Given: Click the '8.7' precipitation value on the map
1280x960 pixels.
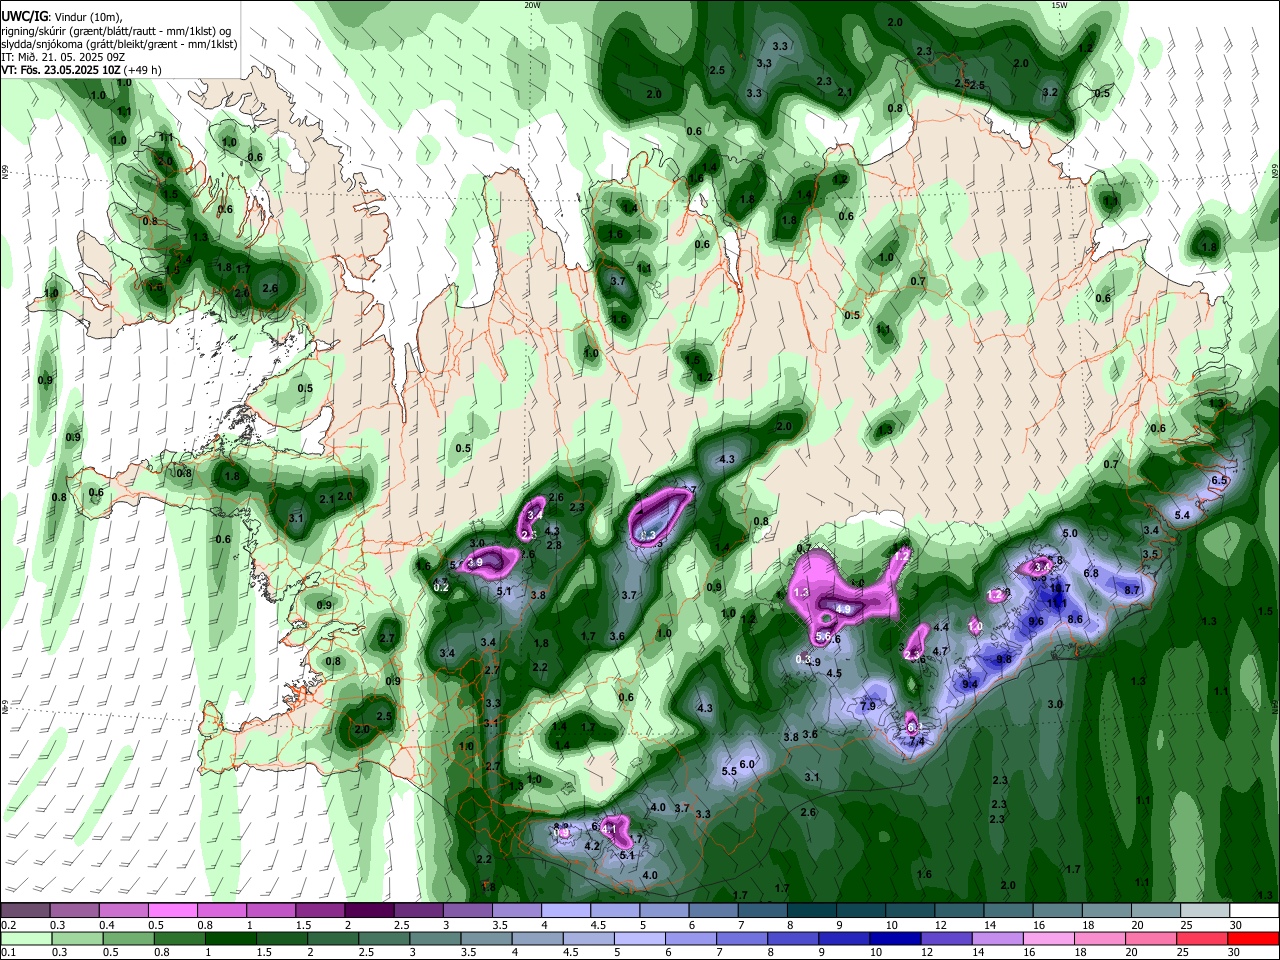Looking at the screenshot, I should click(1132, 591).
